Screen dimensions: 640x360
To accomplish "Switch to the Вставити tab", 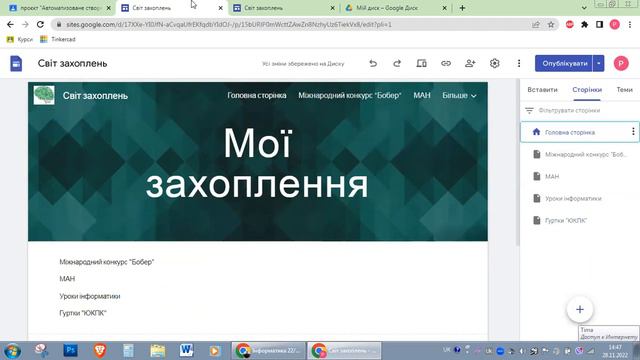I will [x=542, y=89].
